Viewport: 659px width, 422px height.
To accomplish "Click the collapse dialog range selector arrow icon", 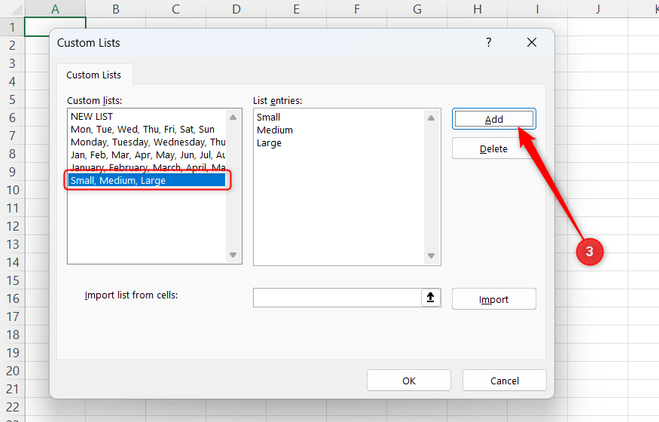I will point(430,298).
